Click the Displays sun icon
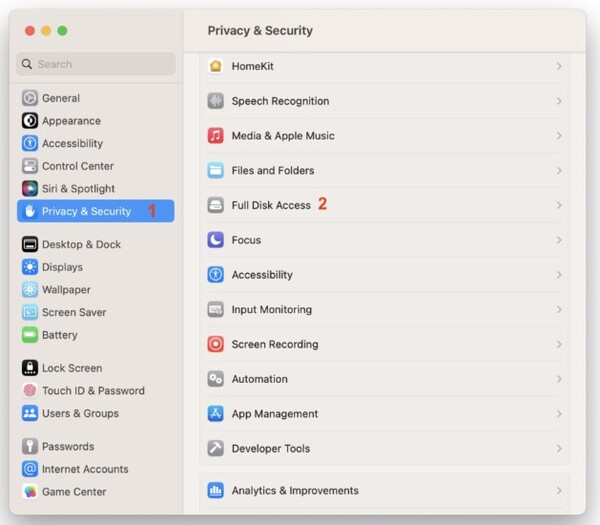The height and width of the screenshot is (525, 600). (x=30, y=267)
